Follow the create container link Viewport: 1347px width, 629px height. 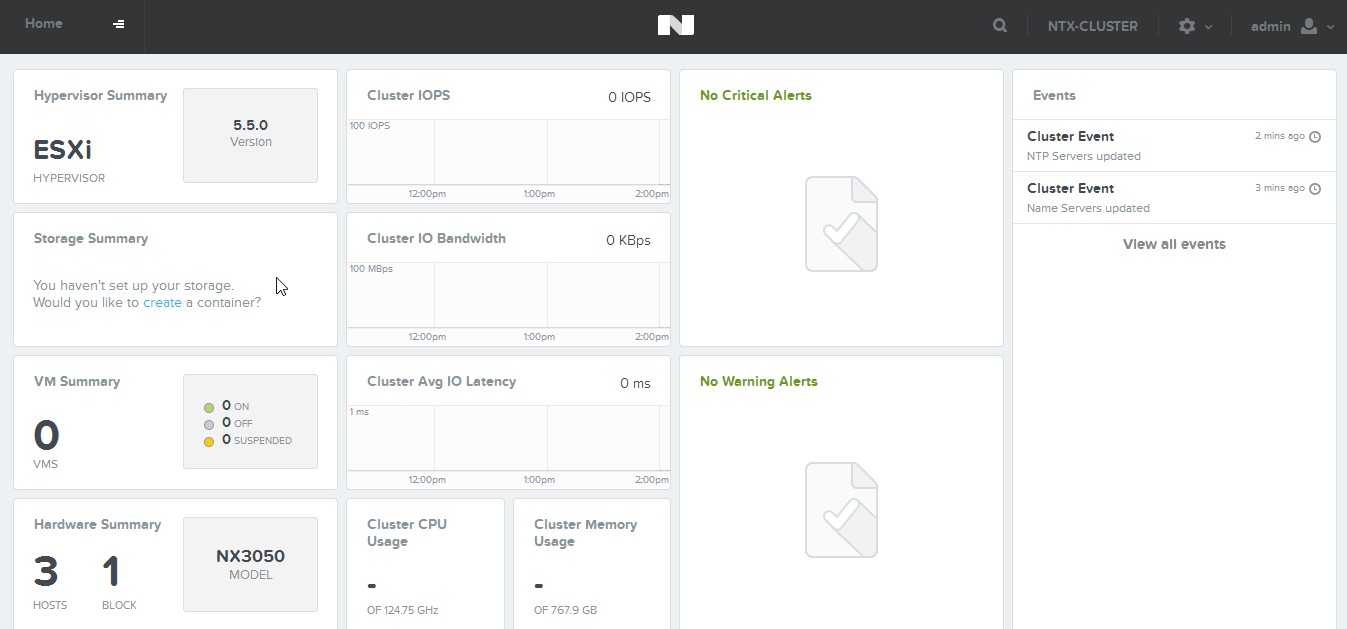pos(162,302)
